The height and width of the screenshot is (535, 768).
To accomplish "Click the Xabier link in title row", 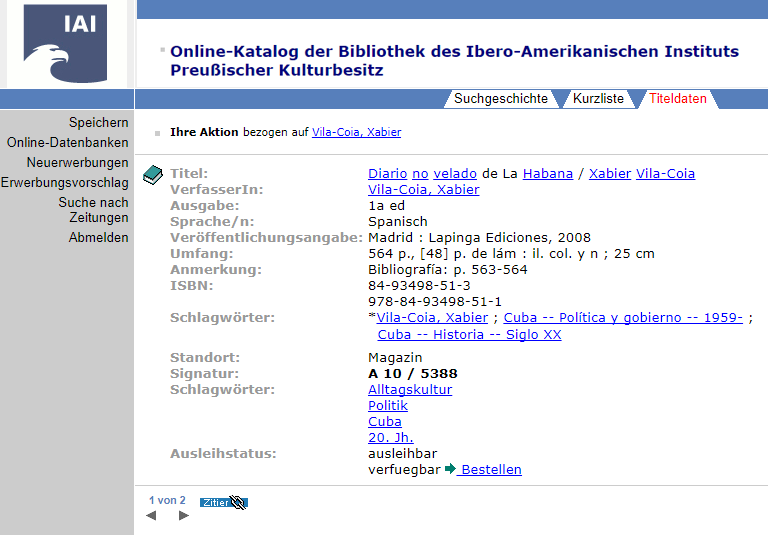I will (610, 173).
